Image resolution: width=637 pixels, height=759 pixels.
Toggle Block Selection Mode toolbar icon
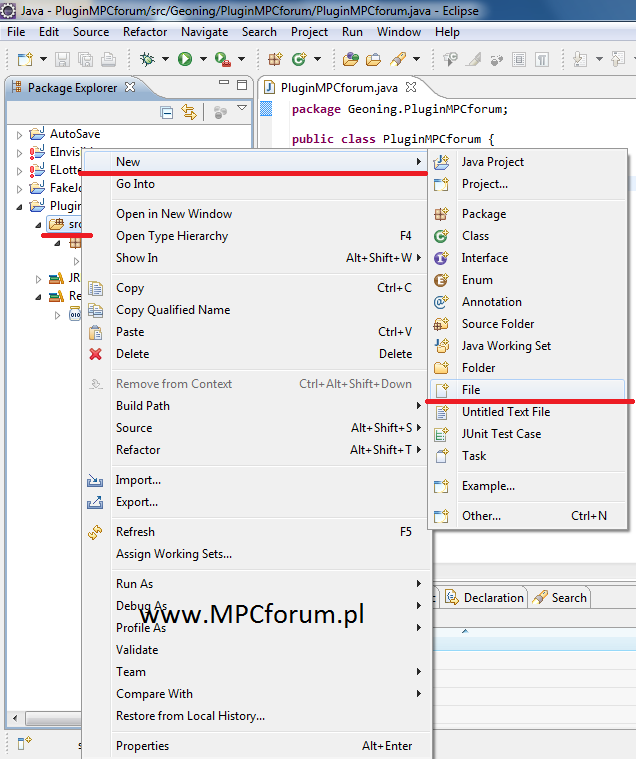click(519, 60)
